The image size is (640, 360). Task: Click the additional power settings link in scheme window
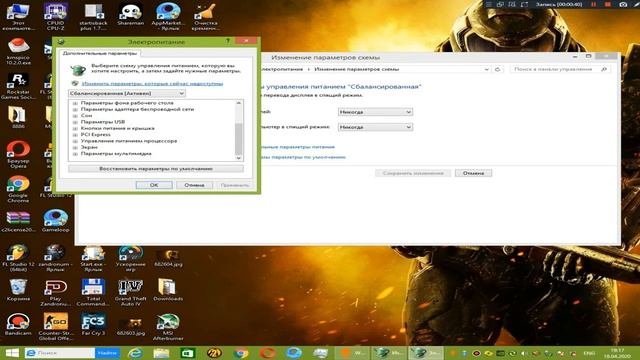[x=297, y=147]
